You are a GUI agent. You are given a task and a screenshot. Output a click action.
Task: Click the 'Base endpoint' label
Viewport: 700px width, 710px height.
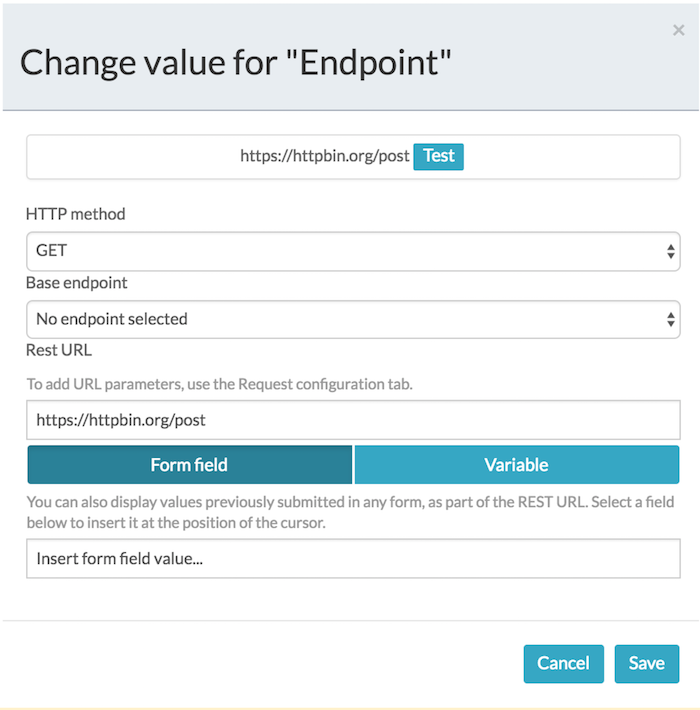tap(77, 283)
